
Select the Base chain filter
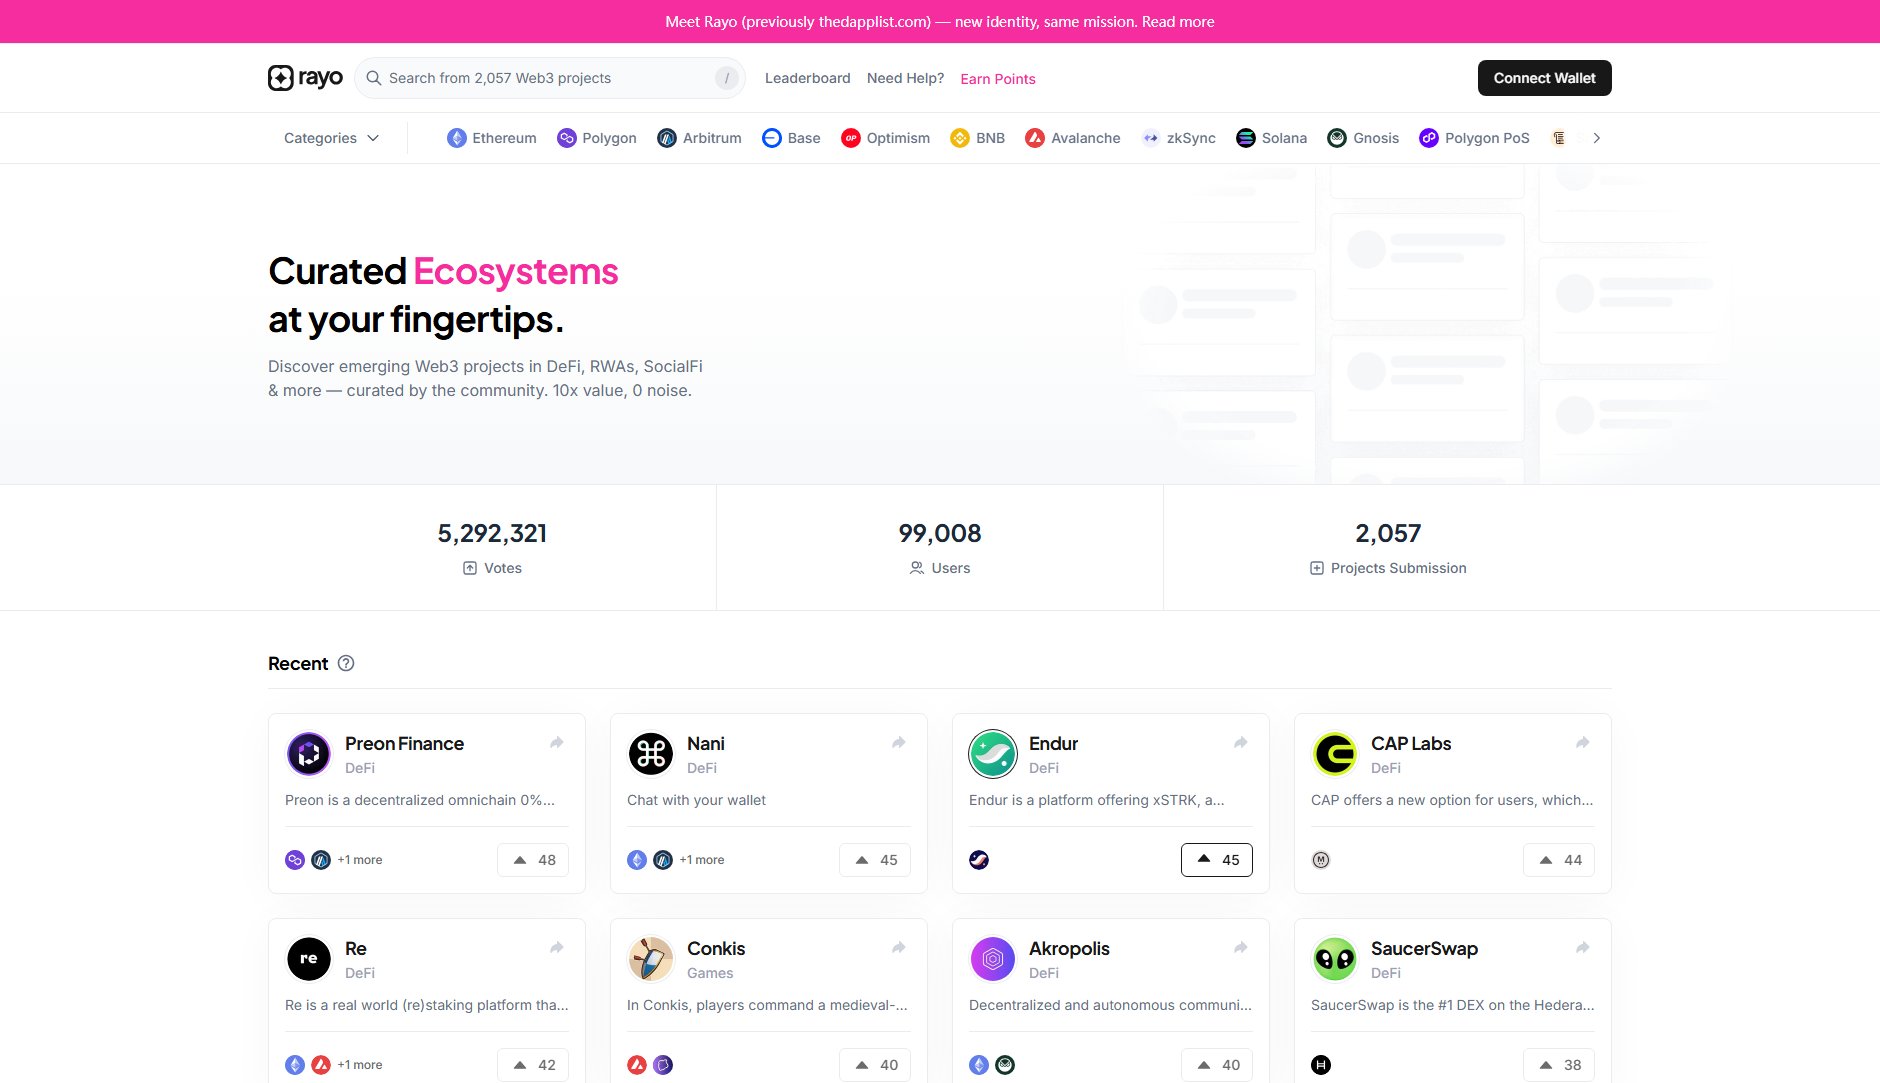[791, 138]
